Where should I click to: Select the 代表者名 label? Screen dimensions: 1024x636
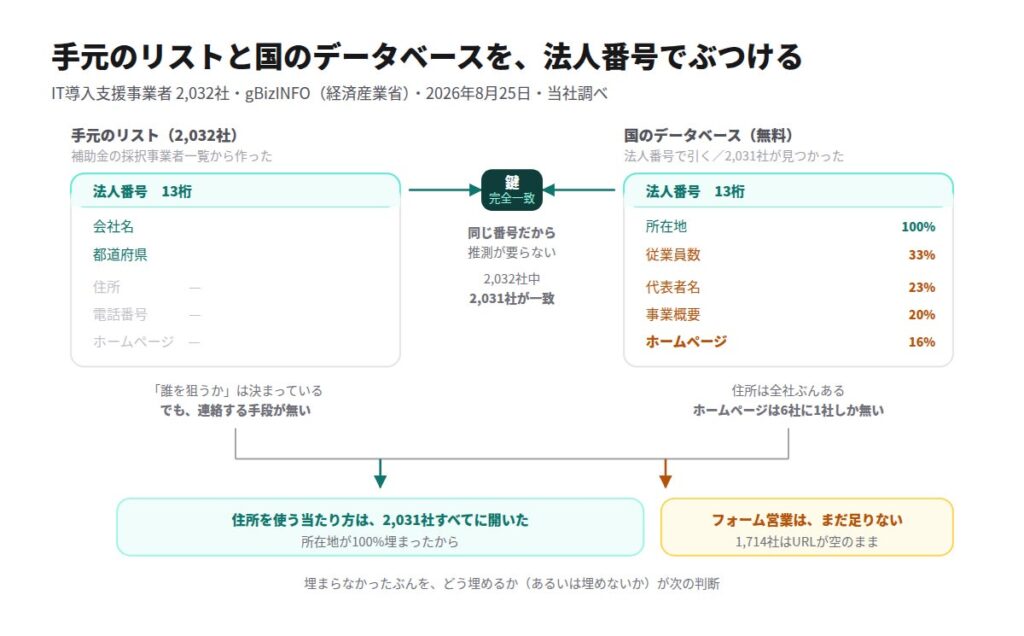[x=673, y=287]
